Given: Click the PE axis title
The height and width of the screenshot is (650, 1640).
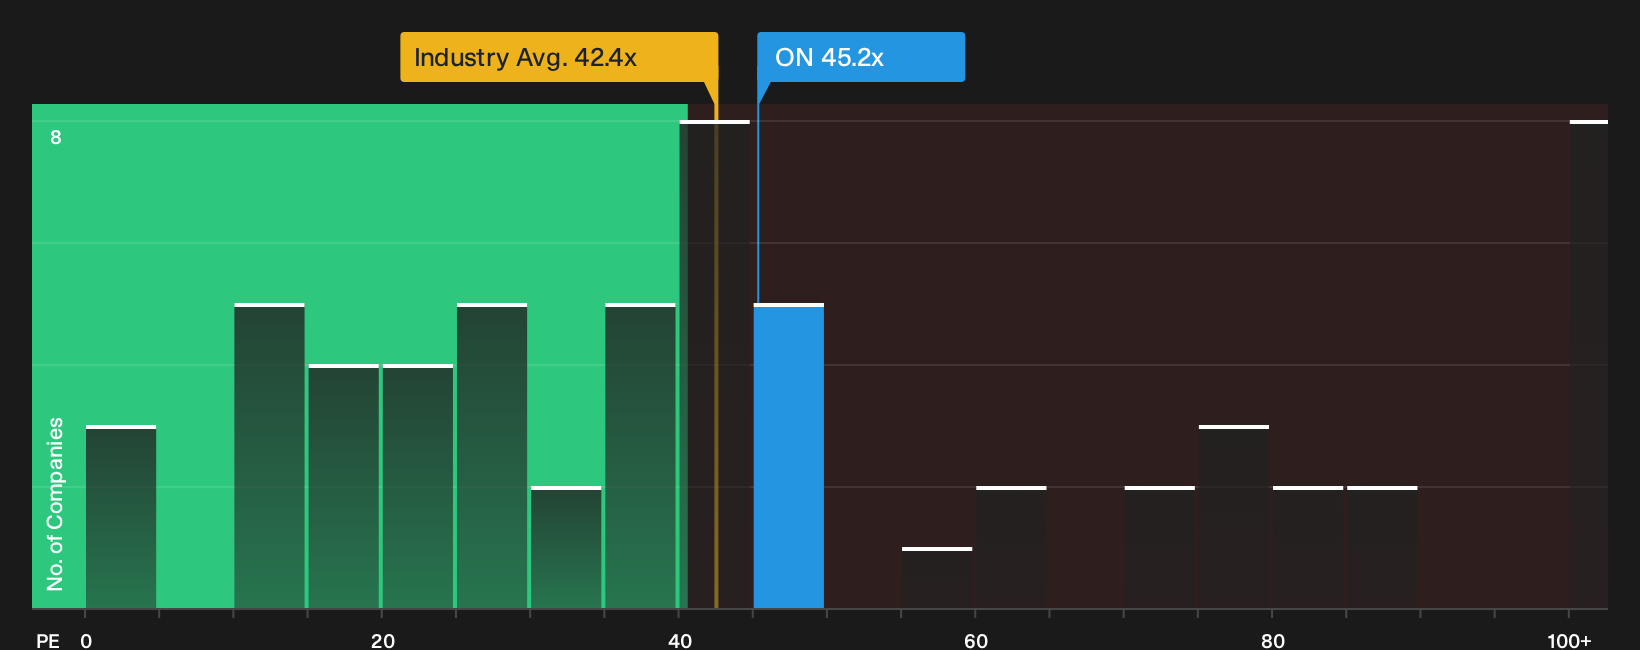Looking at the screenshot, I should coord(48,640).
